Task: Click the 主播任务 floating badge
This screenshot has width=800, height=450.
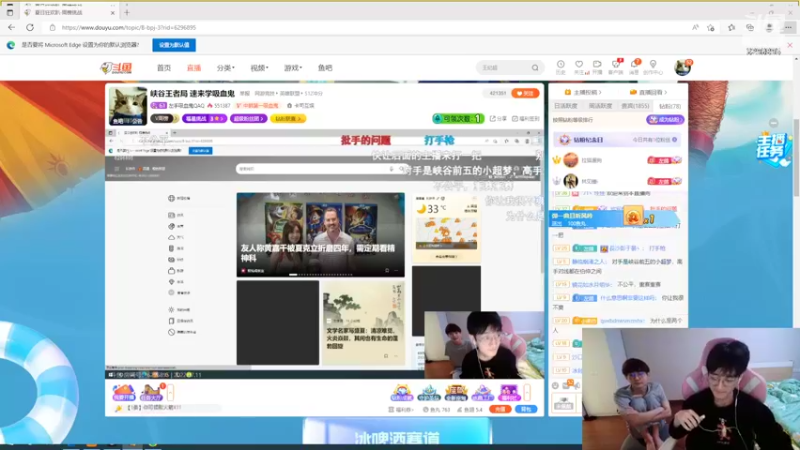Action: click(773, 148)
